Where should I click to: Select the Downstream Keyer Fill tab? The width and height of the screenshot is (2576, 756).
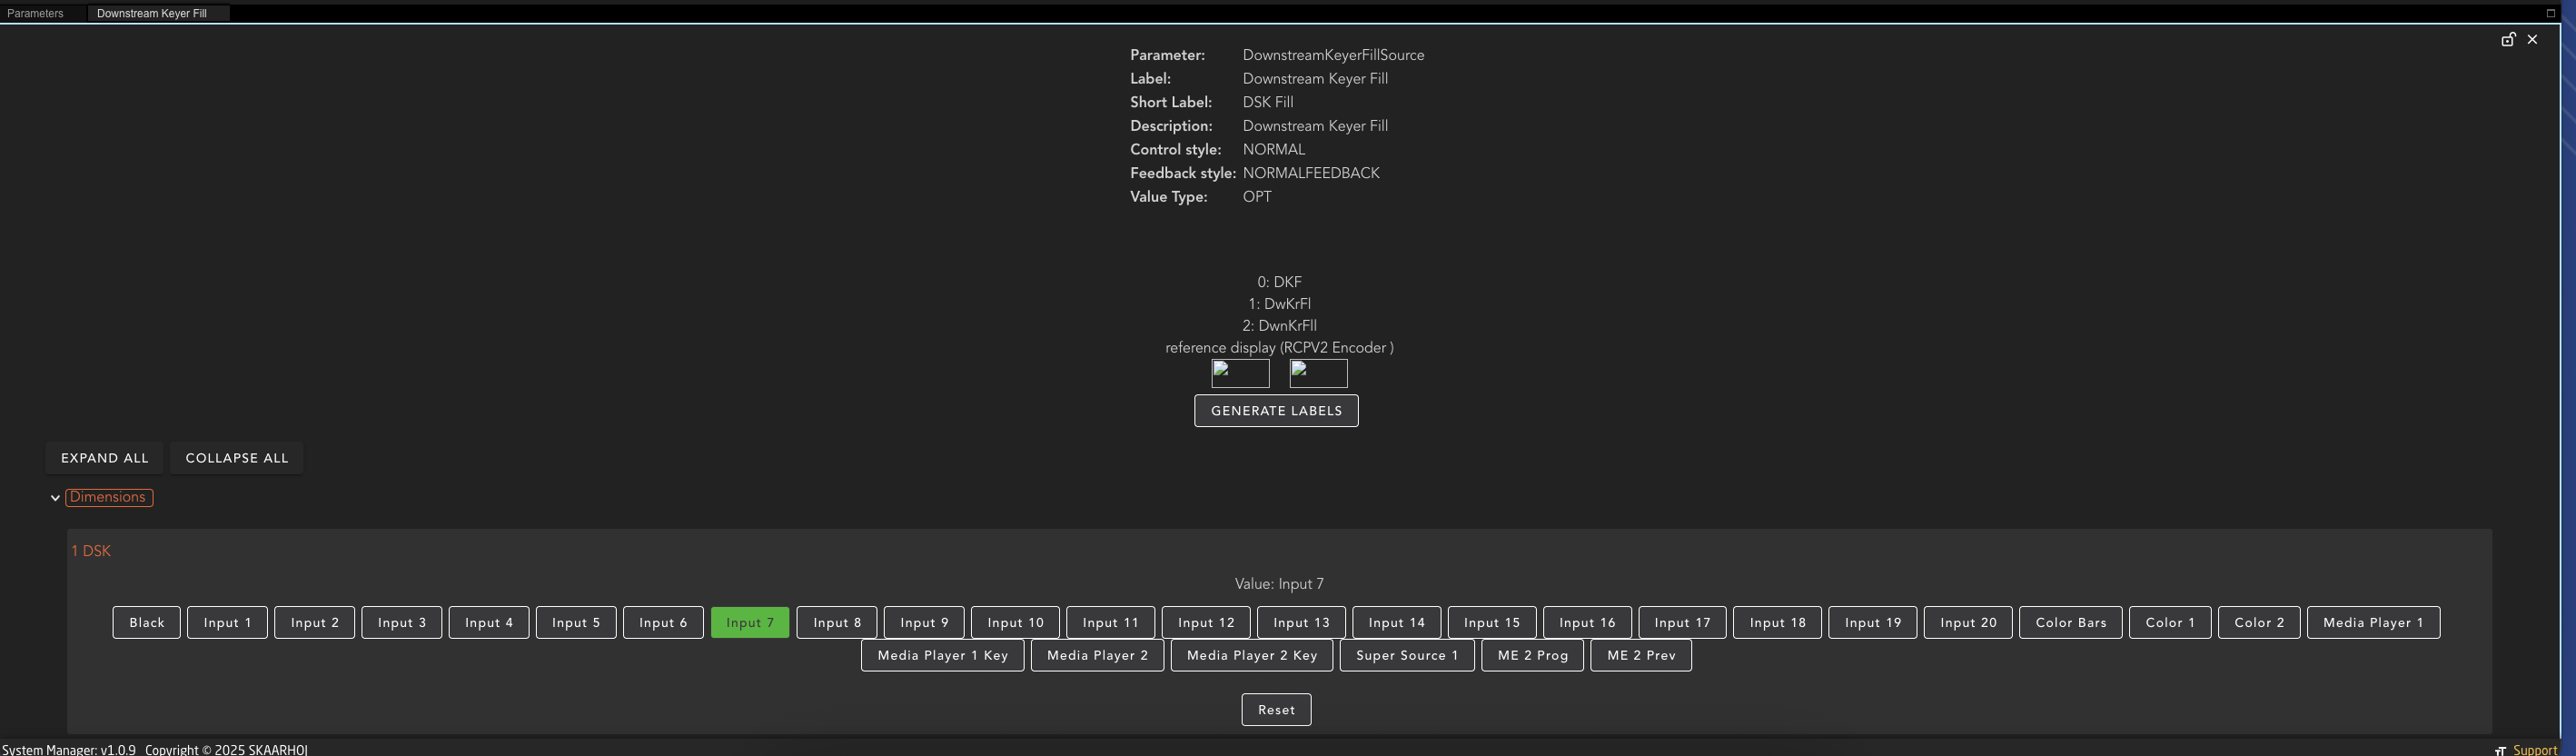click(x=152, y=13)
